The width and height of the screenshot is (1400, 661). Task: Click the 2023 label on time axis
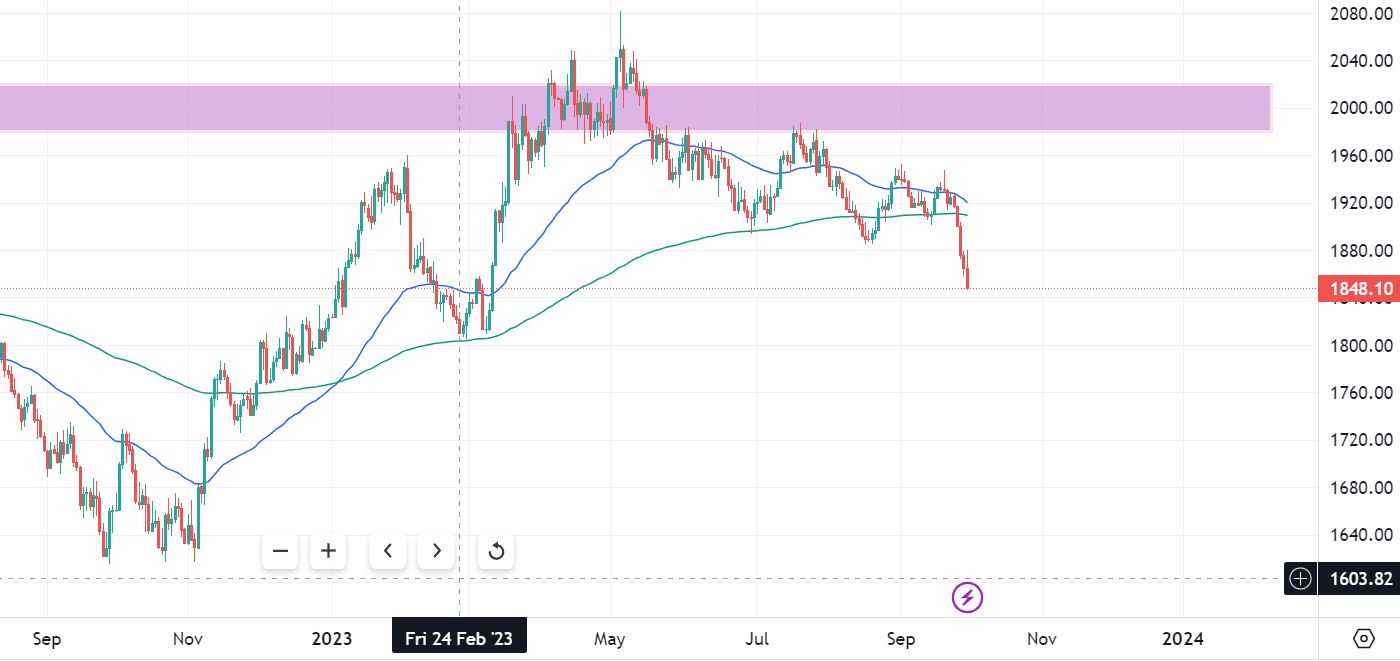point(332,638)
